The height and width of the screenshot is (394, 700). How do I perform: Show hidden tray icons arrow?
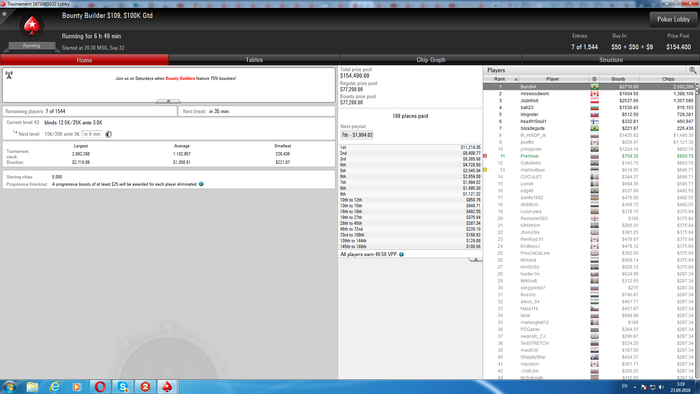[x=635, y=387]
